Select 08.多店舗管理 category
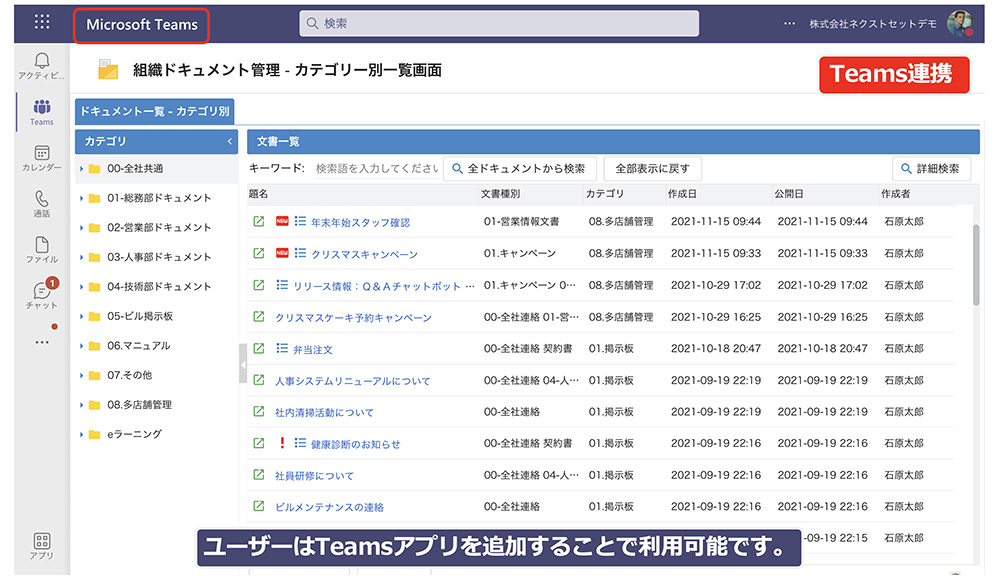The image size is (1000, 576). (x=139, y=405)
